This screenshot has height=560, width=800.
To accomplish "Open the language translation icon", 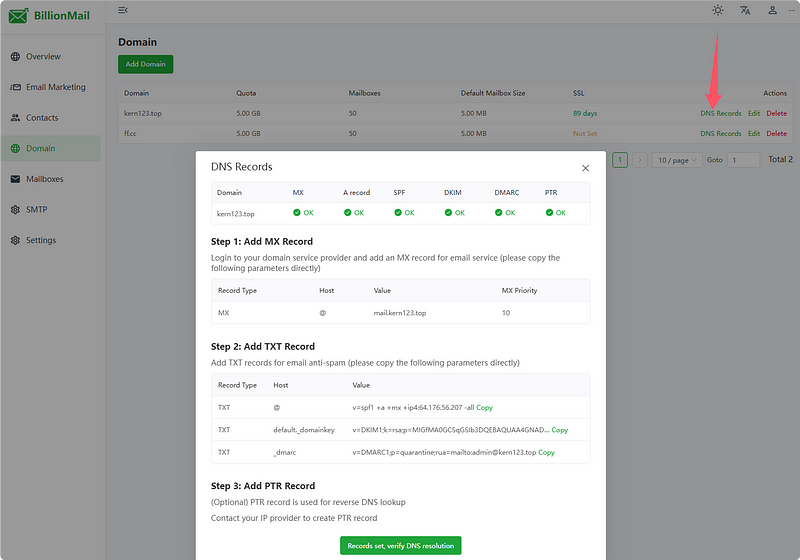I will click(745, 10).
